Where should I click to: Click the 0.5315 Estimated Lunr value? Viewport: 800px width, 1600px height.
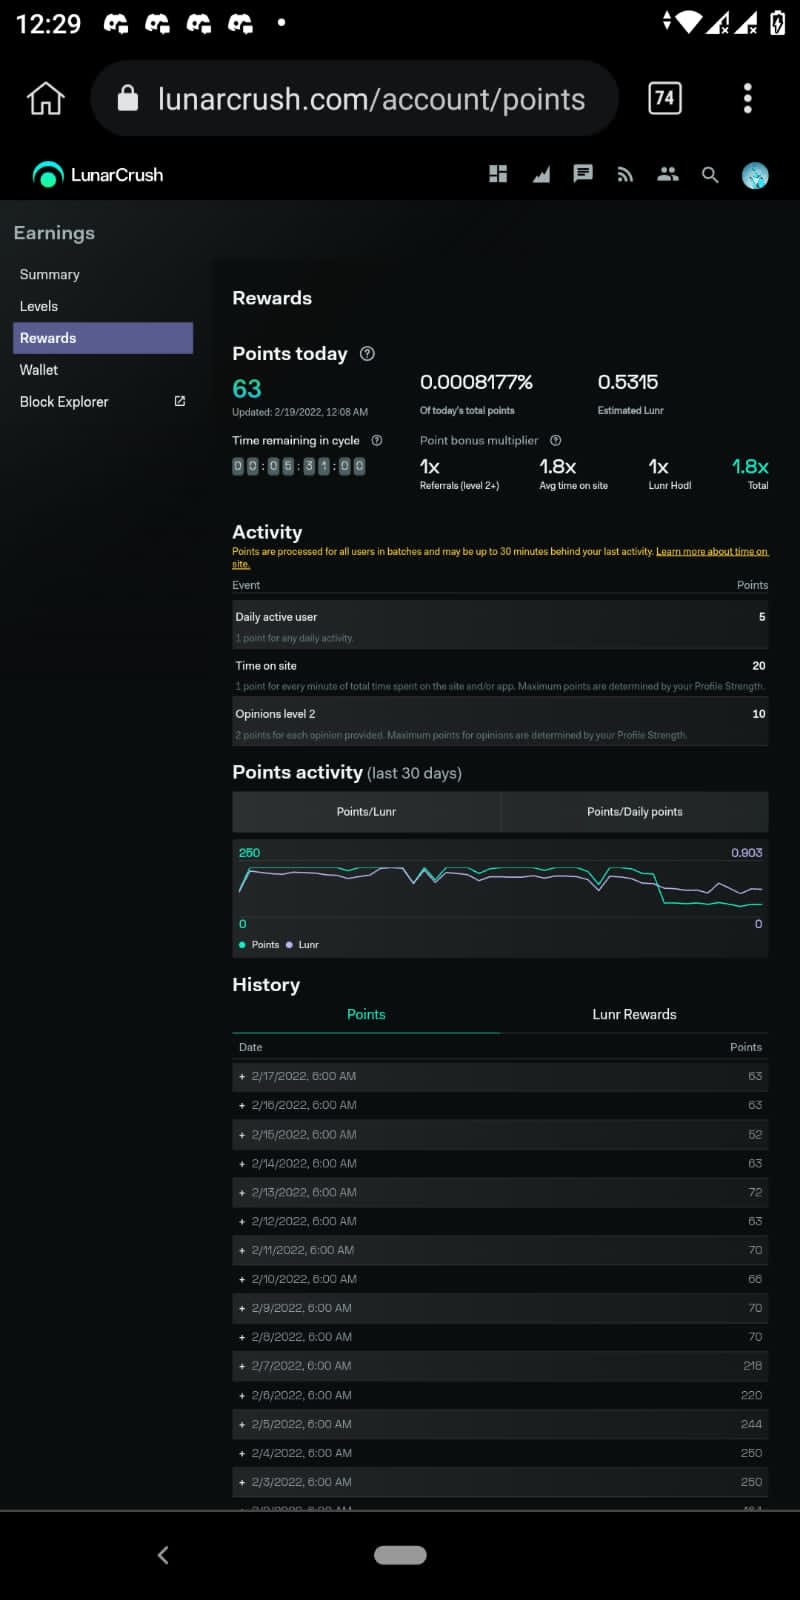(x=628, y=382)
